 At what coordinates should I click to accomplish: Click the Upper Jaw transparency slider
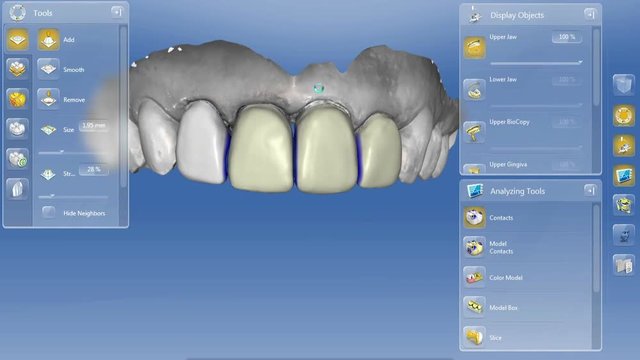tap(536, 63)
